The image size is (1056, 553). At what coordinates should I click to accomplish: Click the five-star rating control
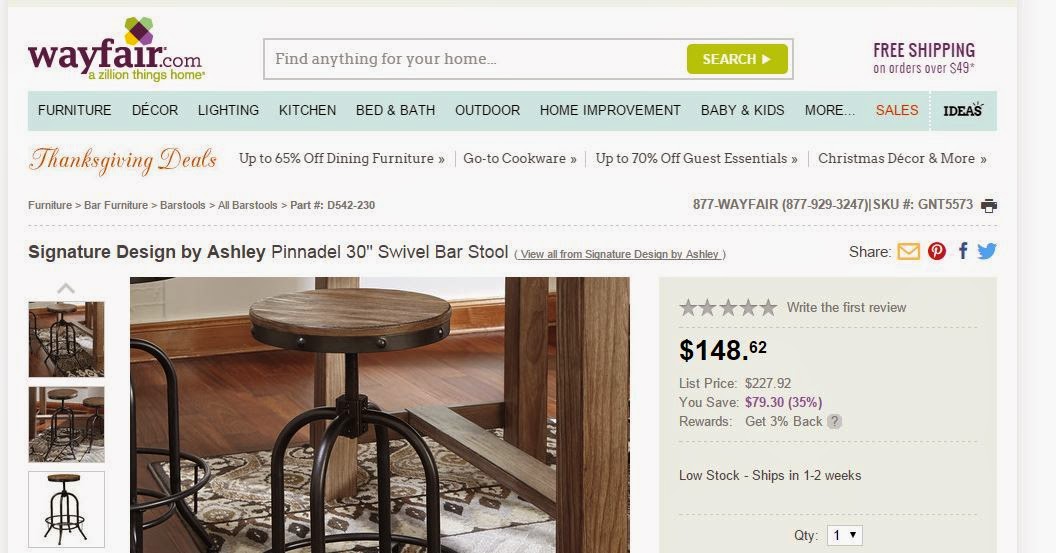click(728, 307)
